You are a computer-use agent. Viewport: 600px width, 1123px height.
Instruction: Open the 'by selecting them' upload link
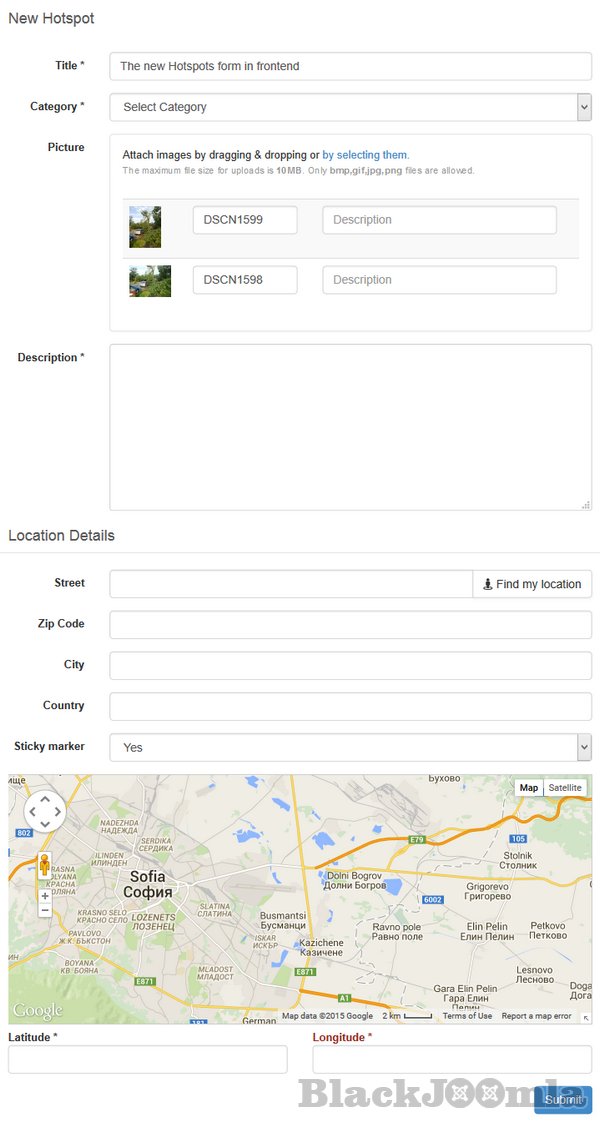(x=365, y=155)
